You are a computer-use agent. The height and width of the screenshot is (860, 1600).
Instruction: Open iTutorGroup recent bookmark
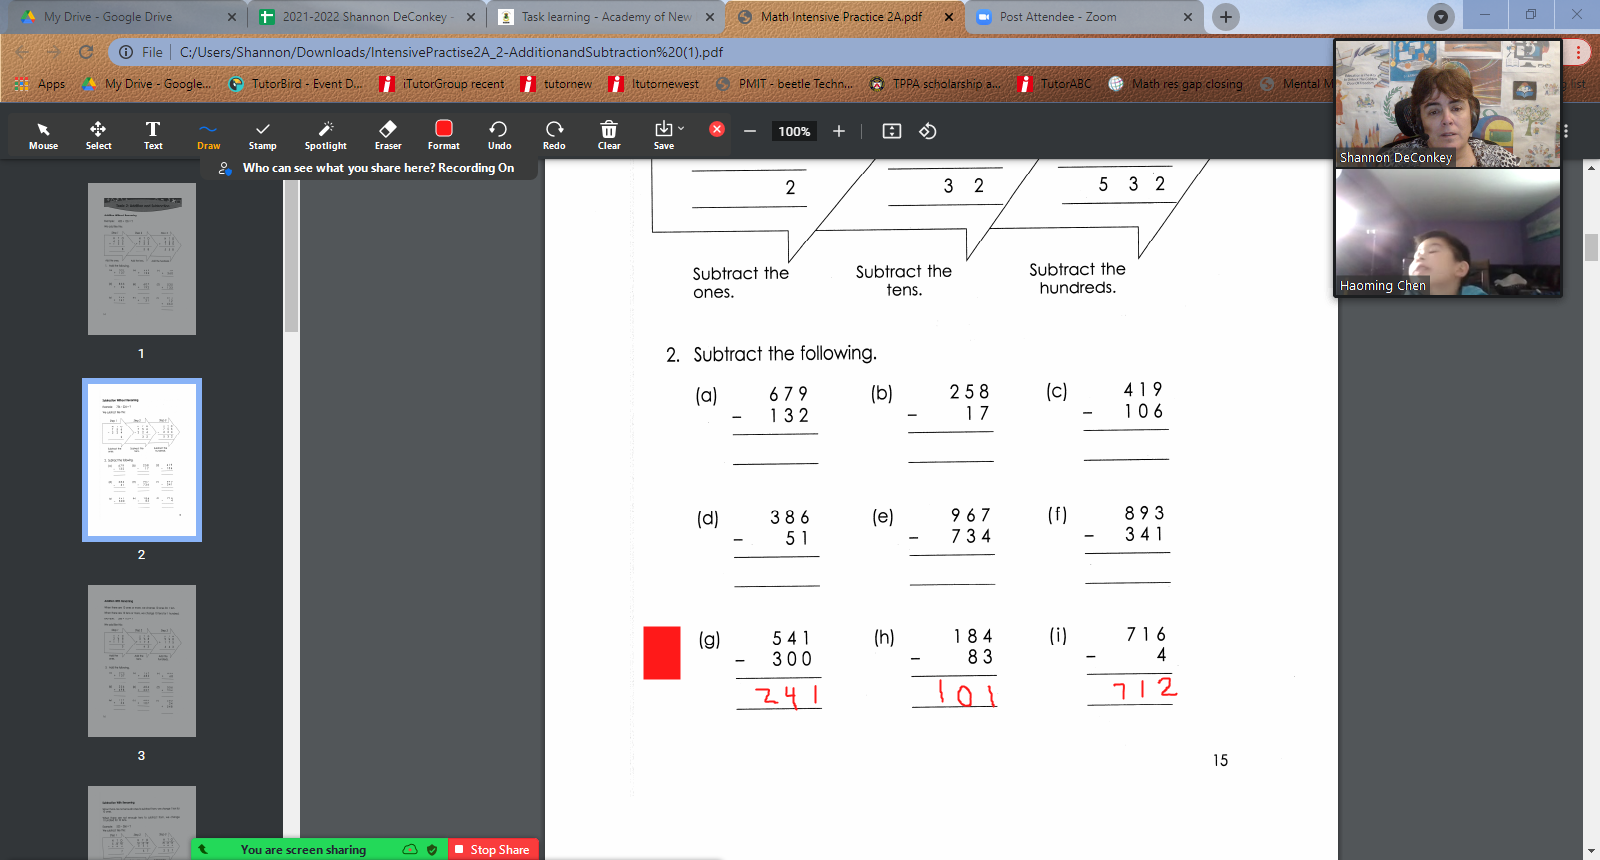click(442, 84)
